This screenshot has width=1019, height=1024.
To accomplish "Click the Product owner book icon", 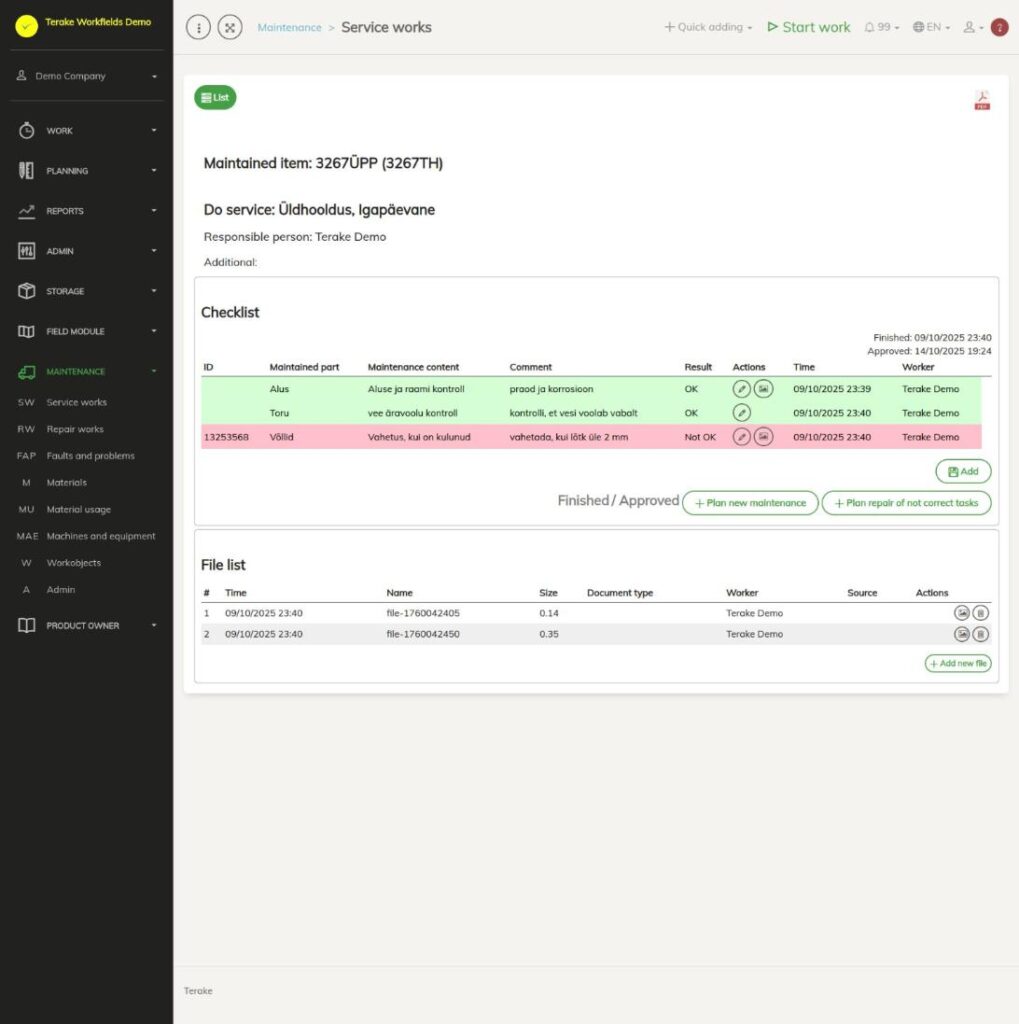I will pos(26,626).
